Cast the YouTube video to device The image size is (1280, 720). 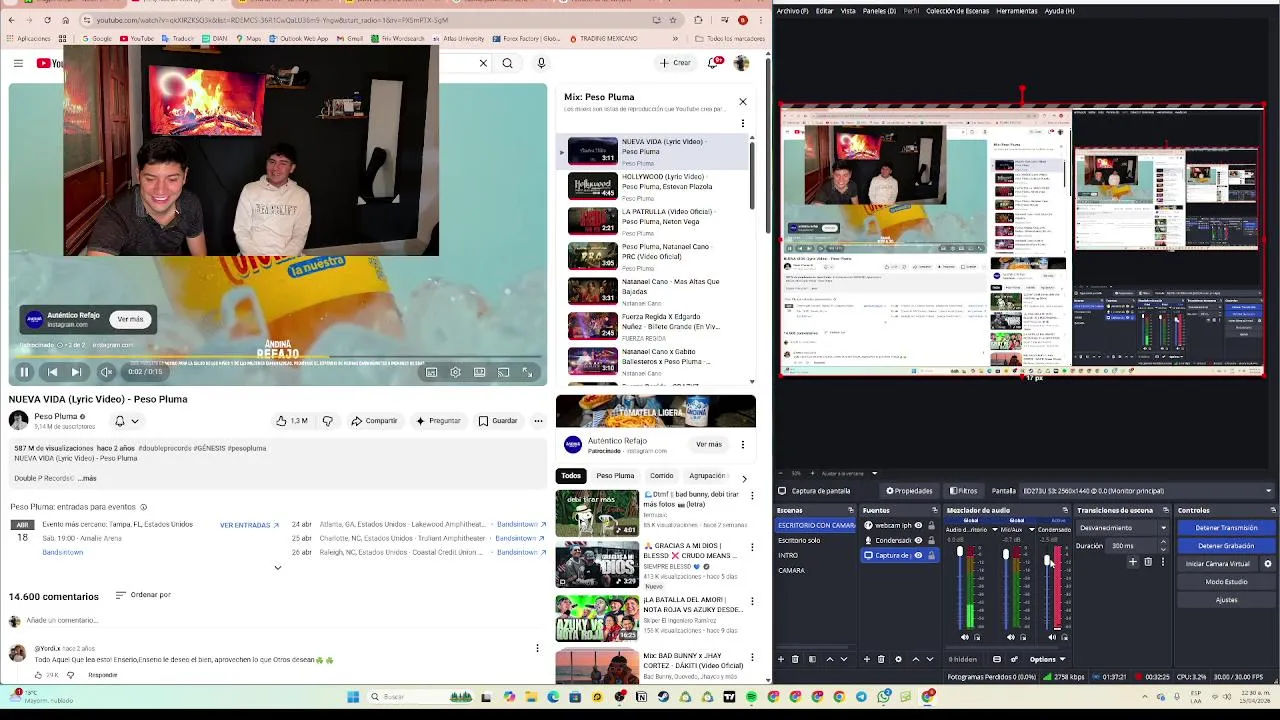click(x=503, y=372)
